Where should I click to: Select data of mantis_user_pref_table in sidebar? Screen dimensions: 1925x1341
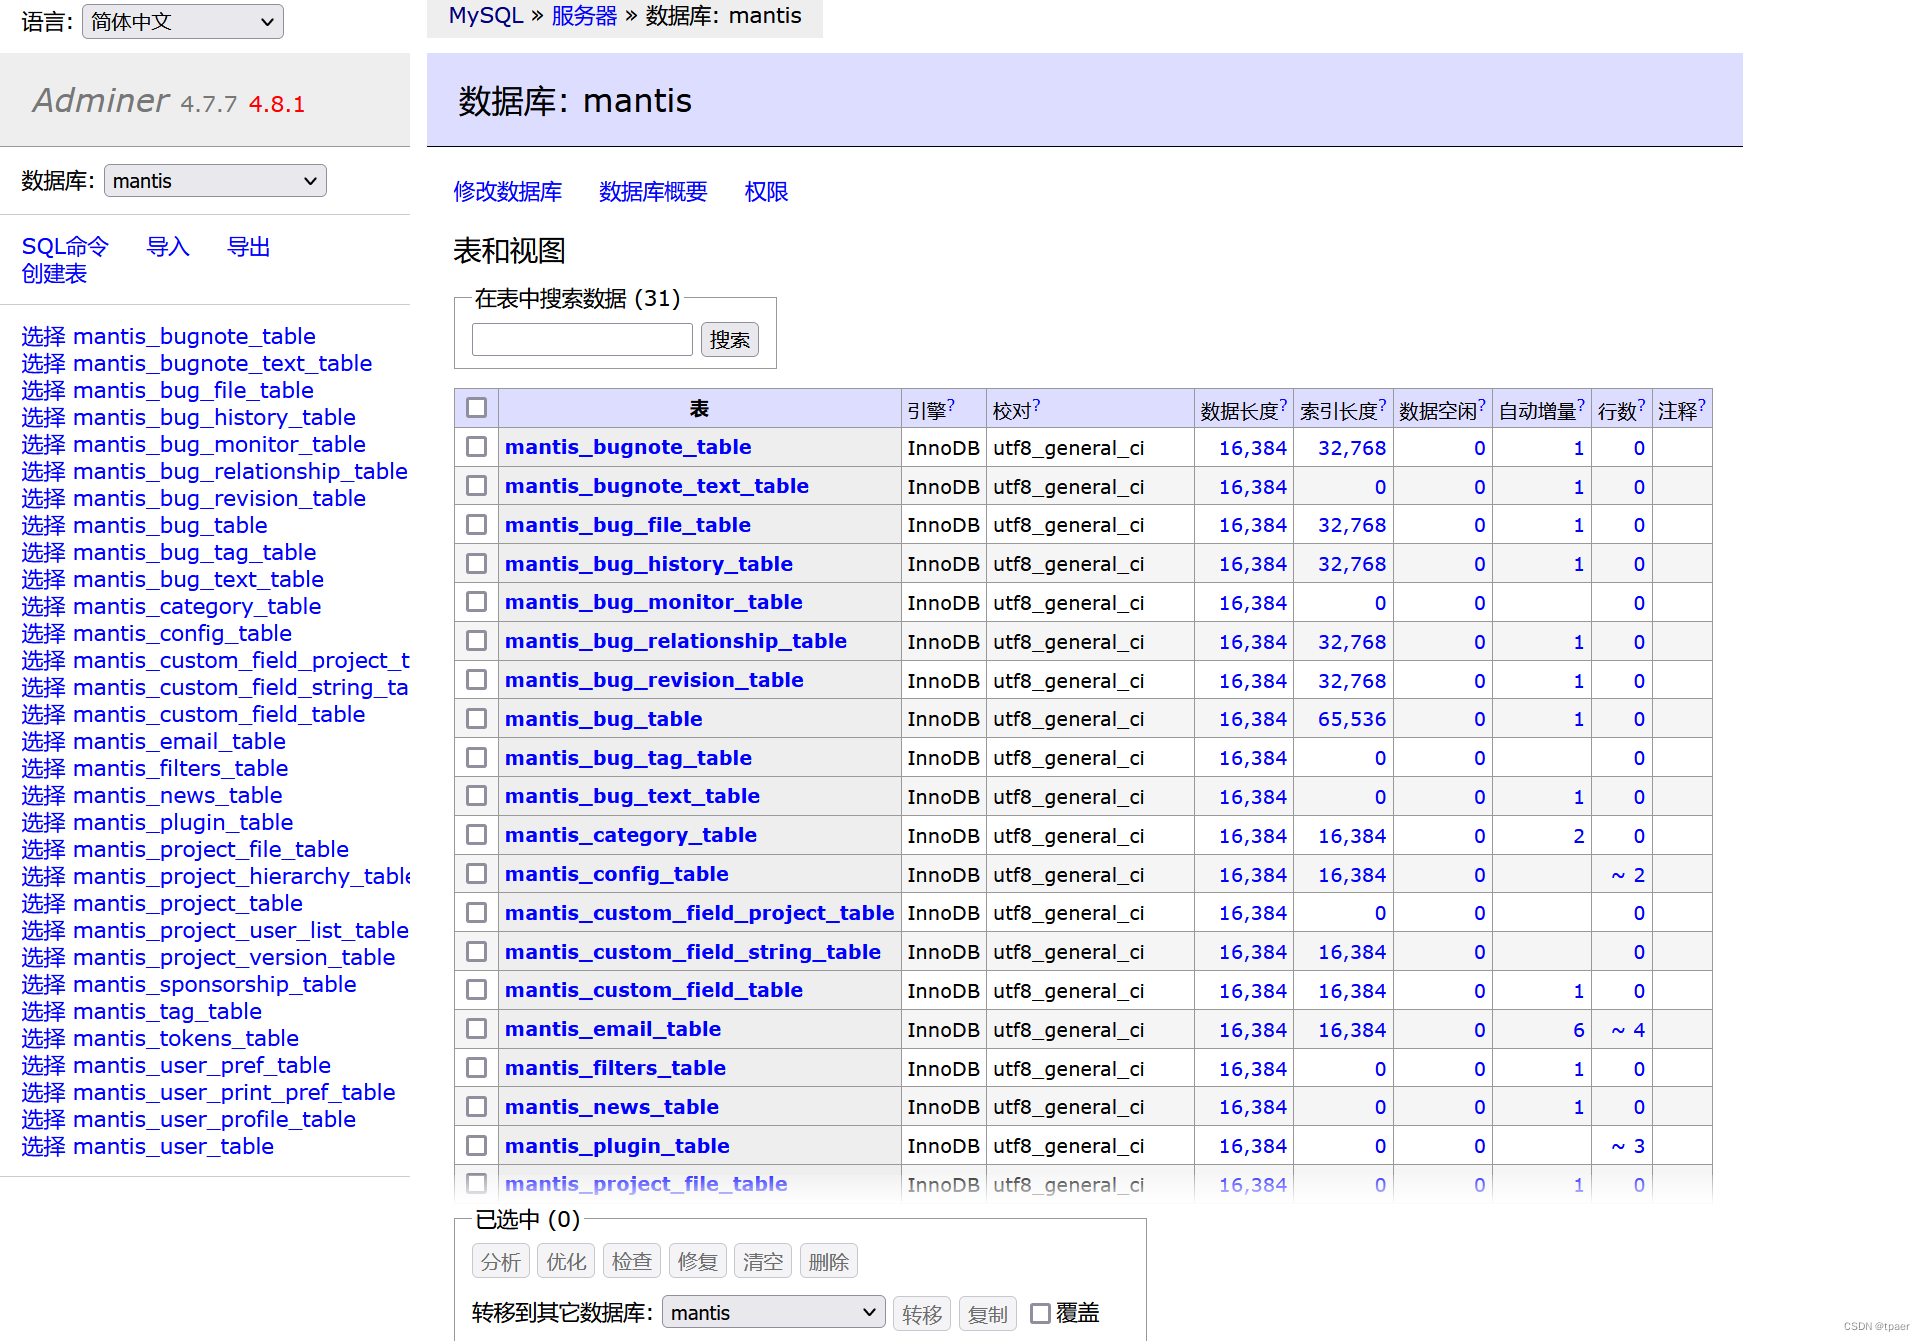(x=44, y=1065)
